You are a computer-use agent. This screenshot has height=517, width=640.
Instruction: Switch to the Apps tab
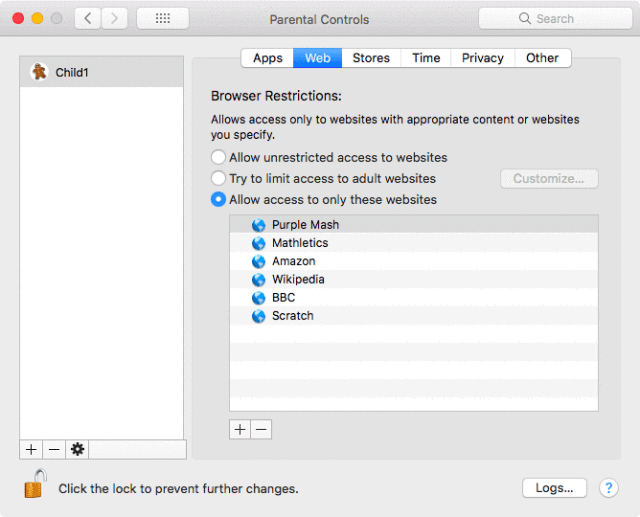click(x=267, y=58)
